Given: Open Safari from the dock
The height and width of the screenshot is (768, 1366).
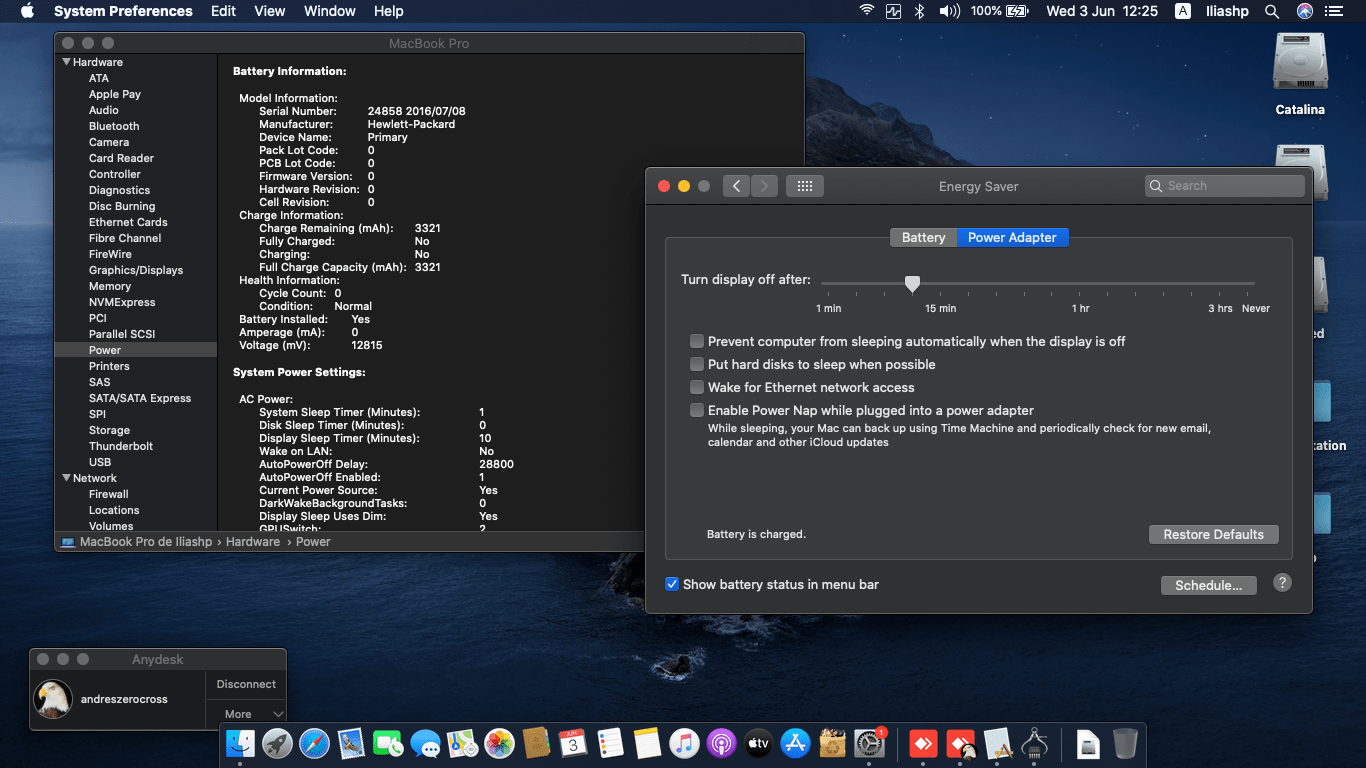Looking at the screenshot, I should (314, 743).
